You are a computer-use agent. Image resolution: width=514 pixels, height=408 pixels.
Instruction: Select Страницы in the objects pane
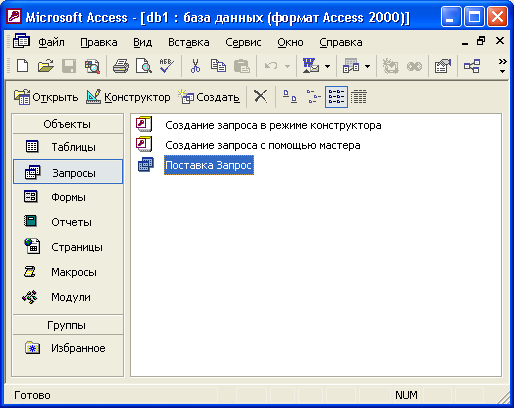pyautogui.click(x=68, y=247)
